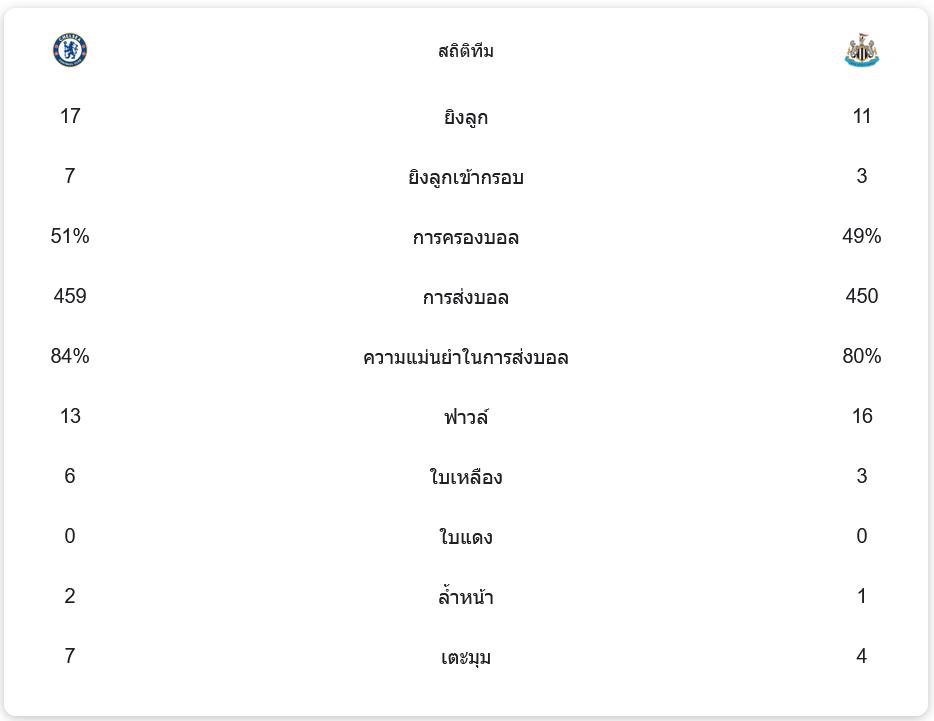
Task: Click Chelsea's 459 passes value
Action: pos(70,296)
